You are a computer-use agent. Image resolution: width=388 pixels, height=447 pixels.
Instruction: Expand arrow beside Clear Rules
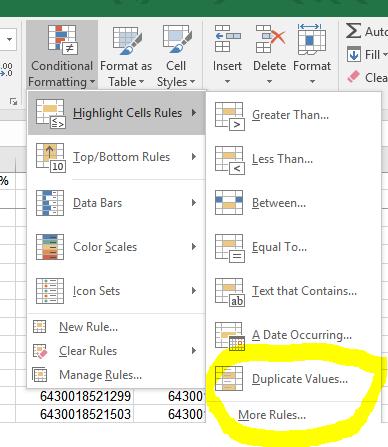194,350
